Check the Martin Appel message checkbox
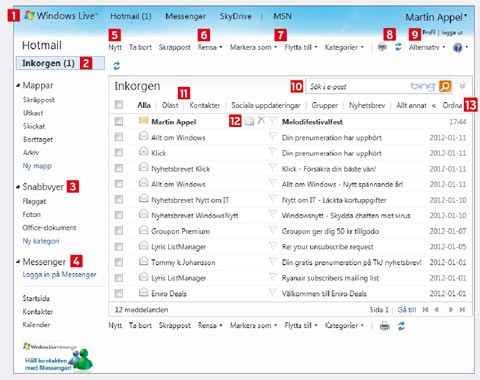The image size is (480, 380). pyautogui.click(x=119, y=121)
